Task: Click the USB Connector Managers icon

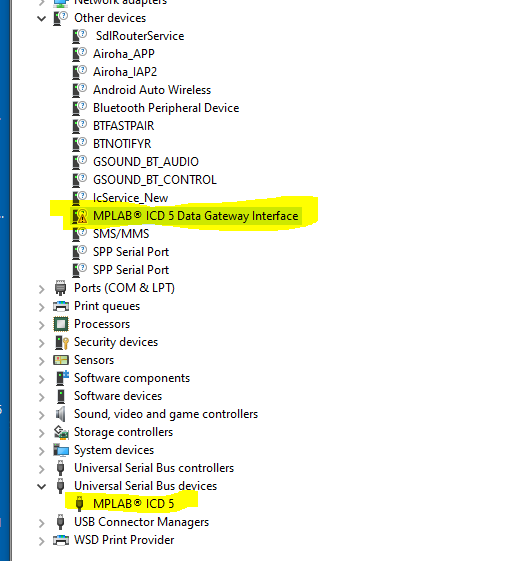Action: [60, 522]
